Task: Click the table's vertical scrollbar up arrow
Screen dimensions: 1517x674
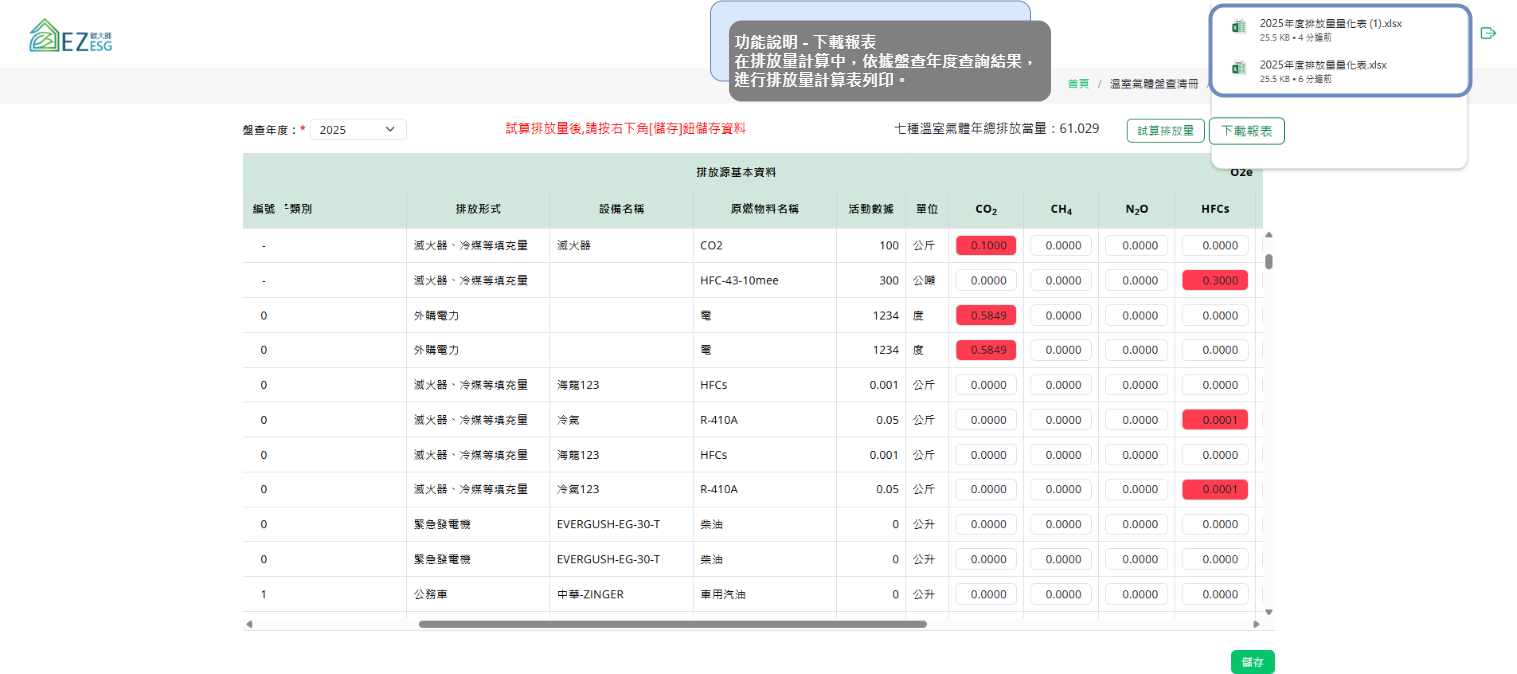Action: point(1269,235)
